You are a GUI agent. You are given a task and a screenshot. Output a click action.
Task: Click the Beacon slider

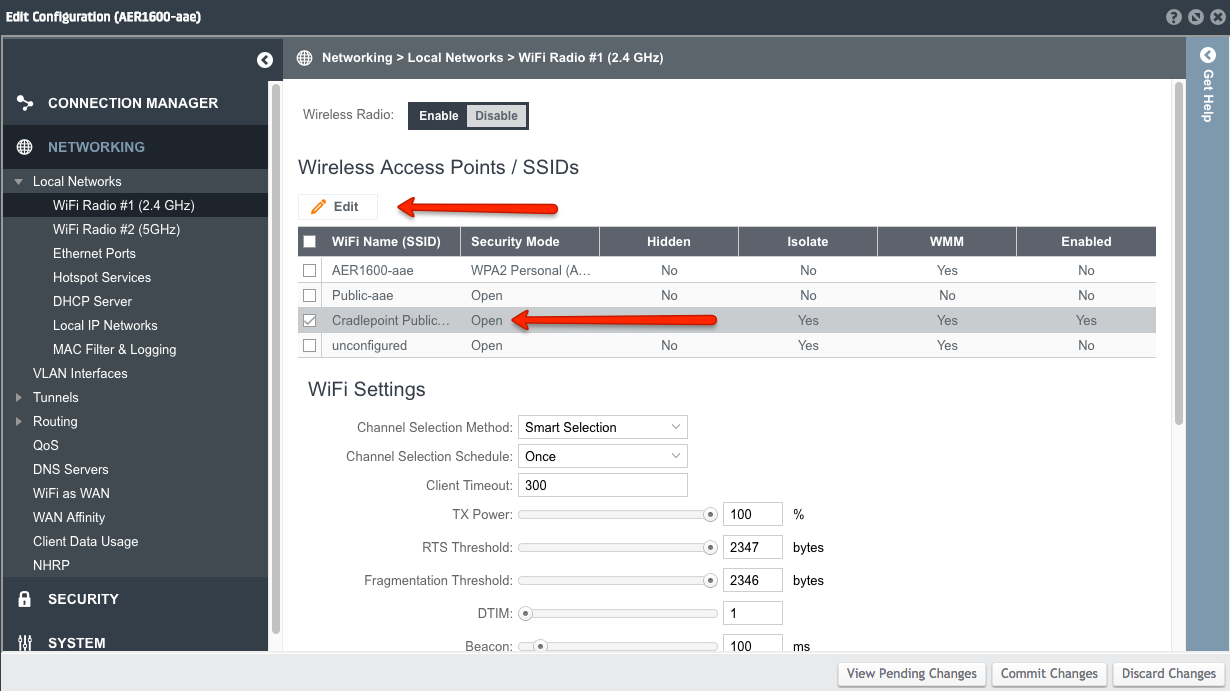618,646
